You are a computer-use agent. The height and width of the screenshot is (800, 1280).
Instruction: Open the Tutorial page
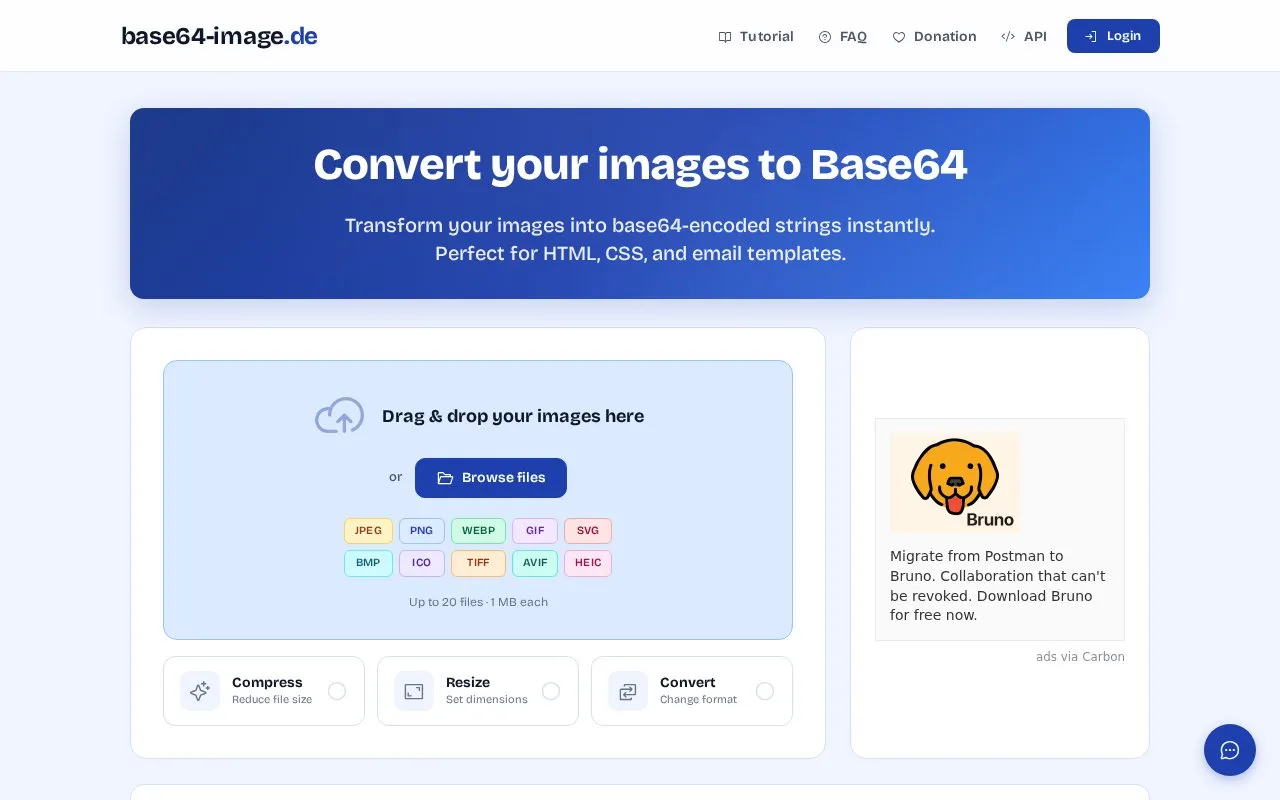(756, 37)
